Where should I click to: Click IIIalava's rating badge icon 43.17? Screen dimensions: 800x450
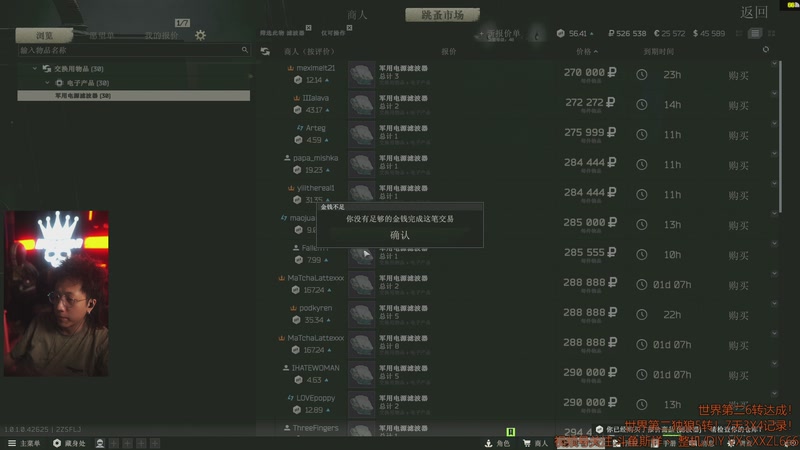[297, 110]
